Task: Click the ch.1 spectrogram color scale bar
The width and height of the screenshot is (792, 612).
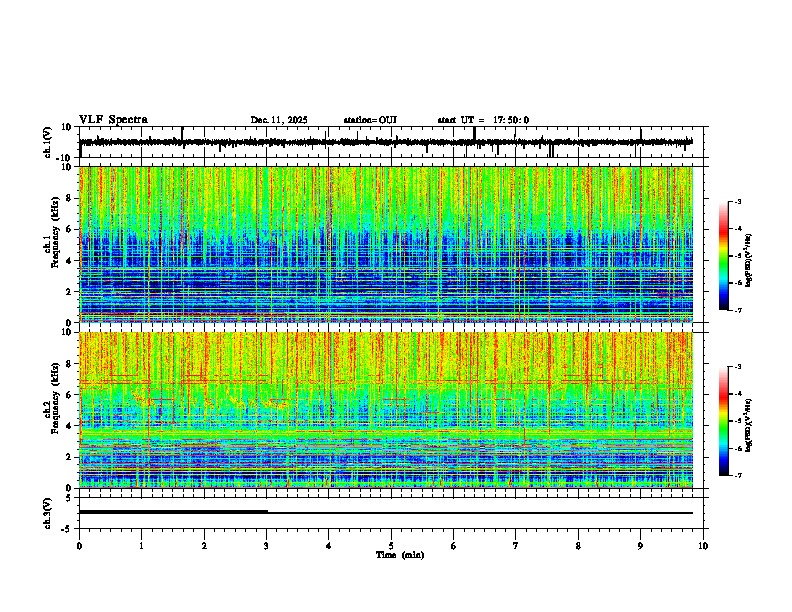Action: point(724,256)
